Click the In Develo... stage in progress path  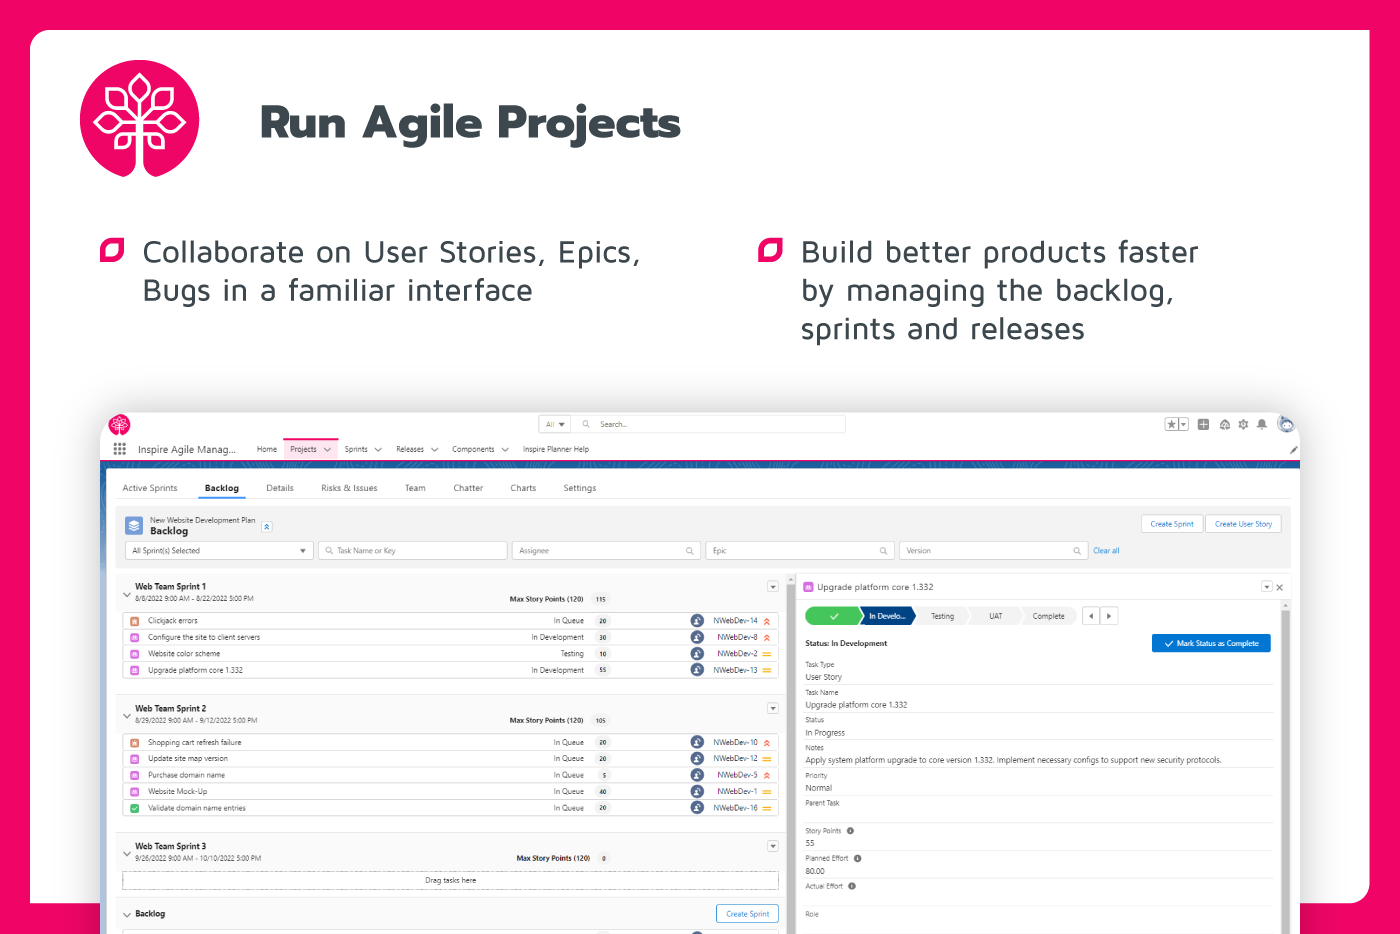click(x=886, y=616)
